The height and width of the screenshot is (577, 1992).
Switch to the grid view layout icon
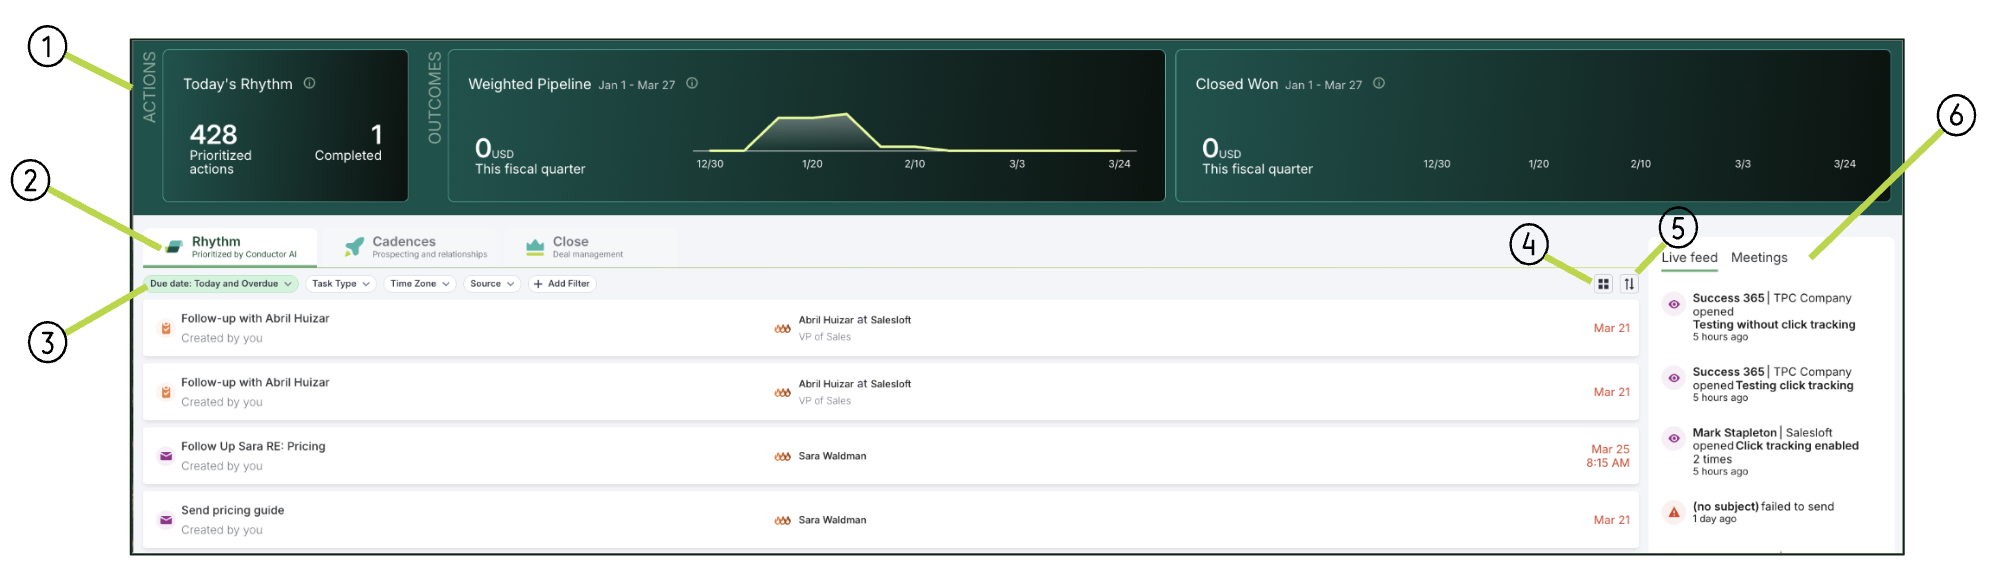pyautogui.click(x=1604, y=284)
